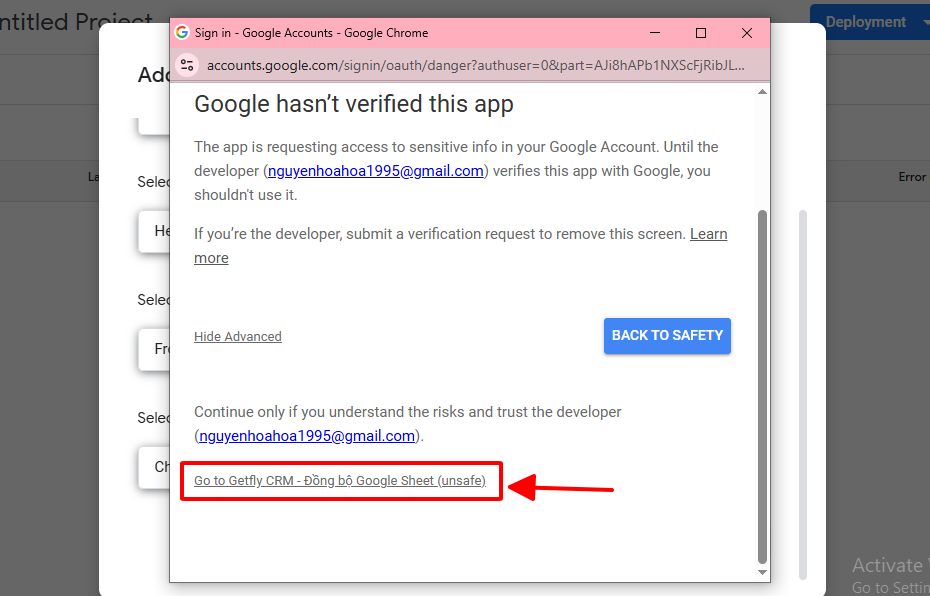This screenshot has height=596, width=930.
Task: Click the Google favicon in the title bar
Action: tap(182, 33)
